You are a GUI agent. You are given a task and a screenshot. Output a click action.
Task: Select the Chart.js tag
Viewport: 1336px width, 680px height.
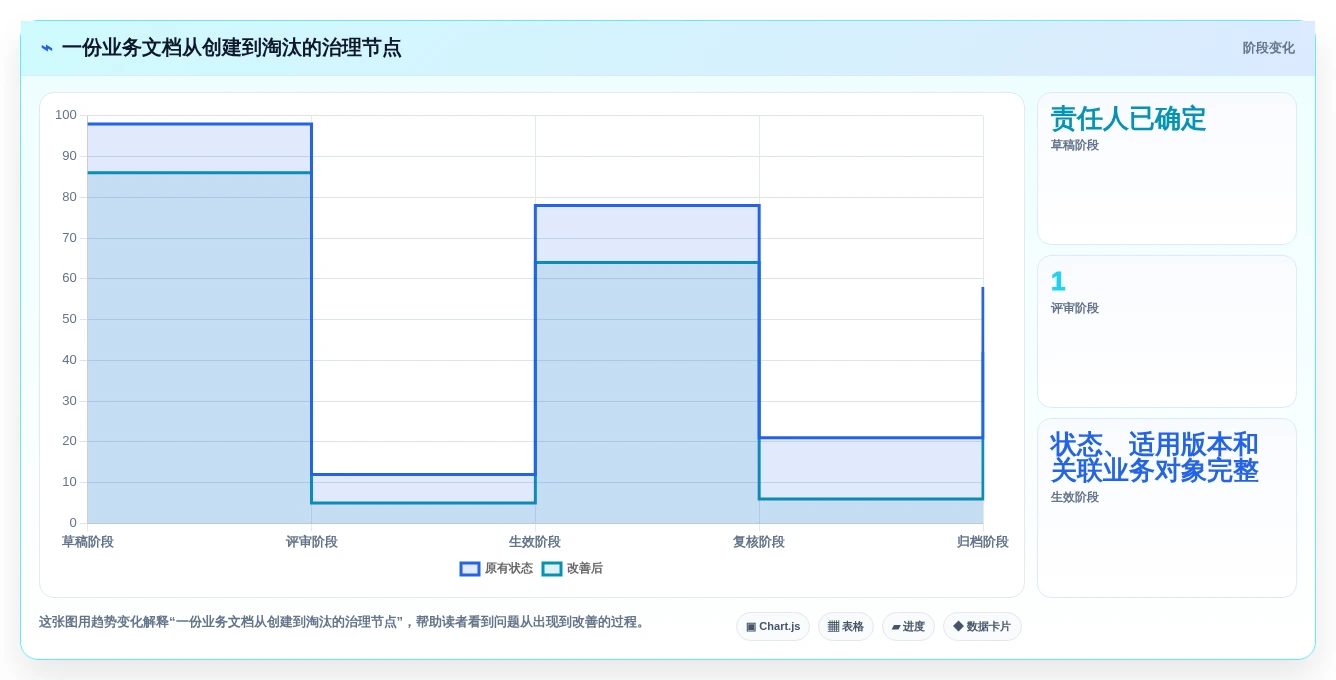pyautogui.click(x=773, y=627)
